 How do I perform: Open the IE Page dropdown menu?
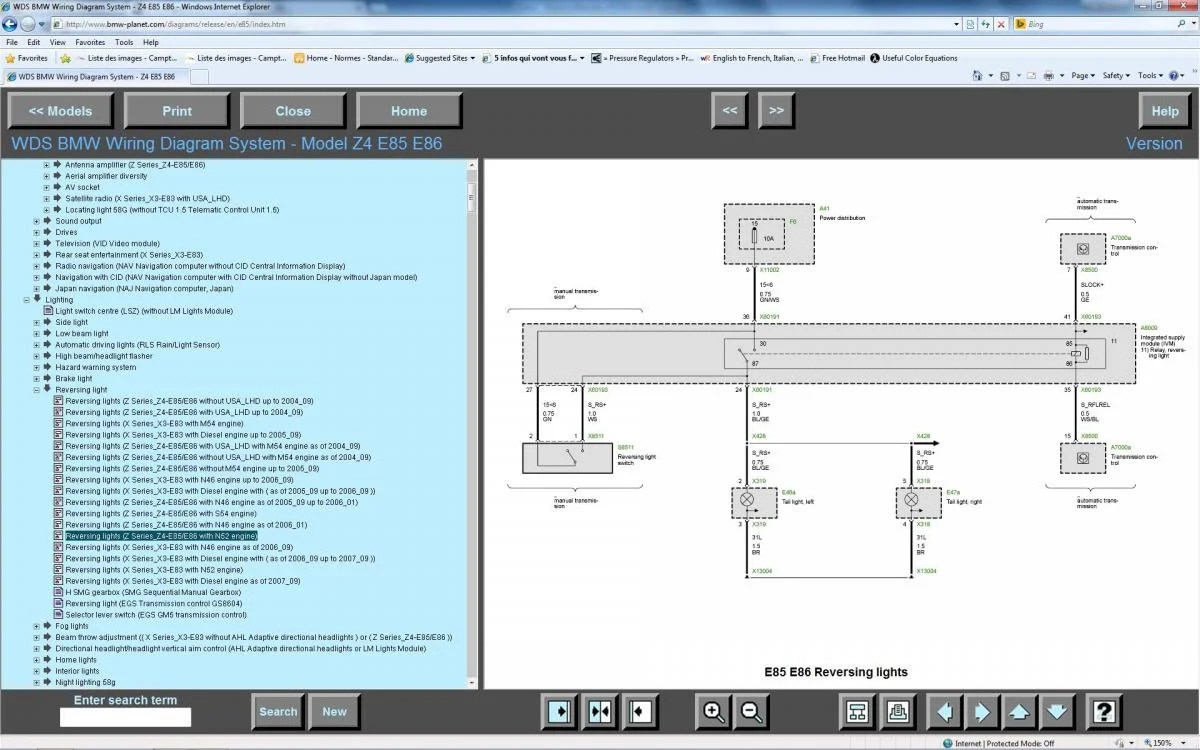pos(1081,75)
